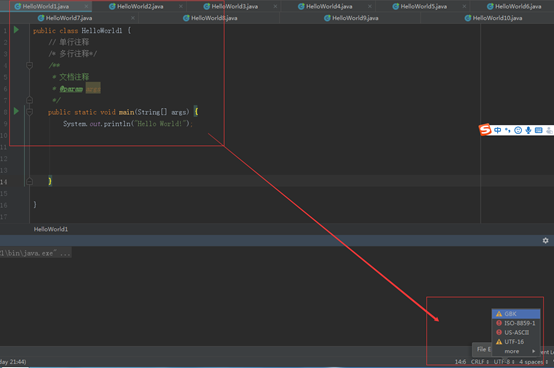Open the 4 spaces indent dropdown
Screen dimensions: 554x368
[534, 362]
